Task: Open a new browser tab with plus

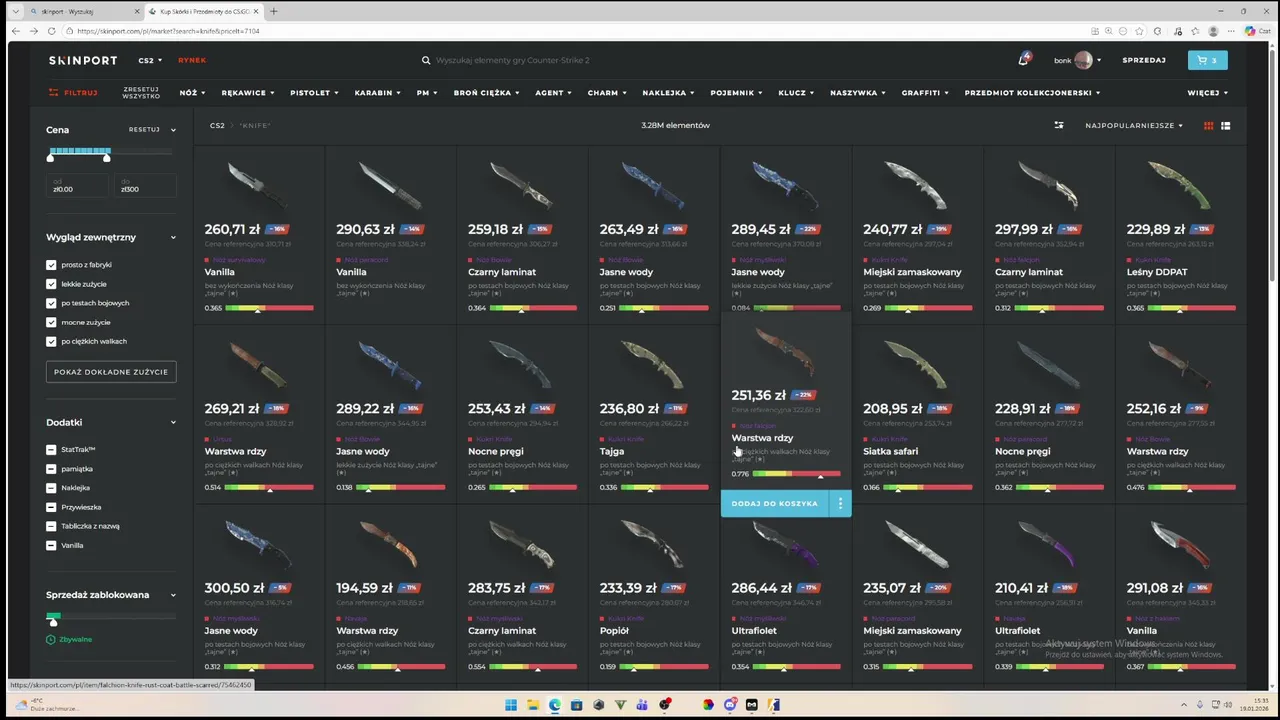Action: [274, 11]
